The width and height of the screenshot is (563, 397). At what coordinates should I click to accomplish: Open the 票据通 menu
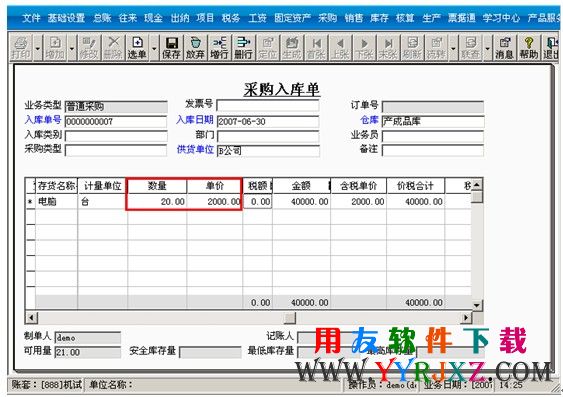(x=461, y=18)
